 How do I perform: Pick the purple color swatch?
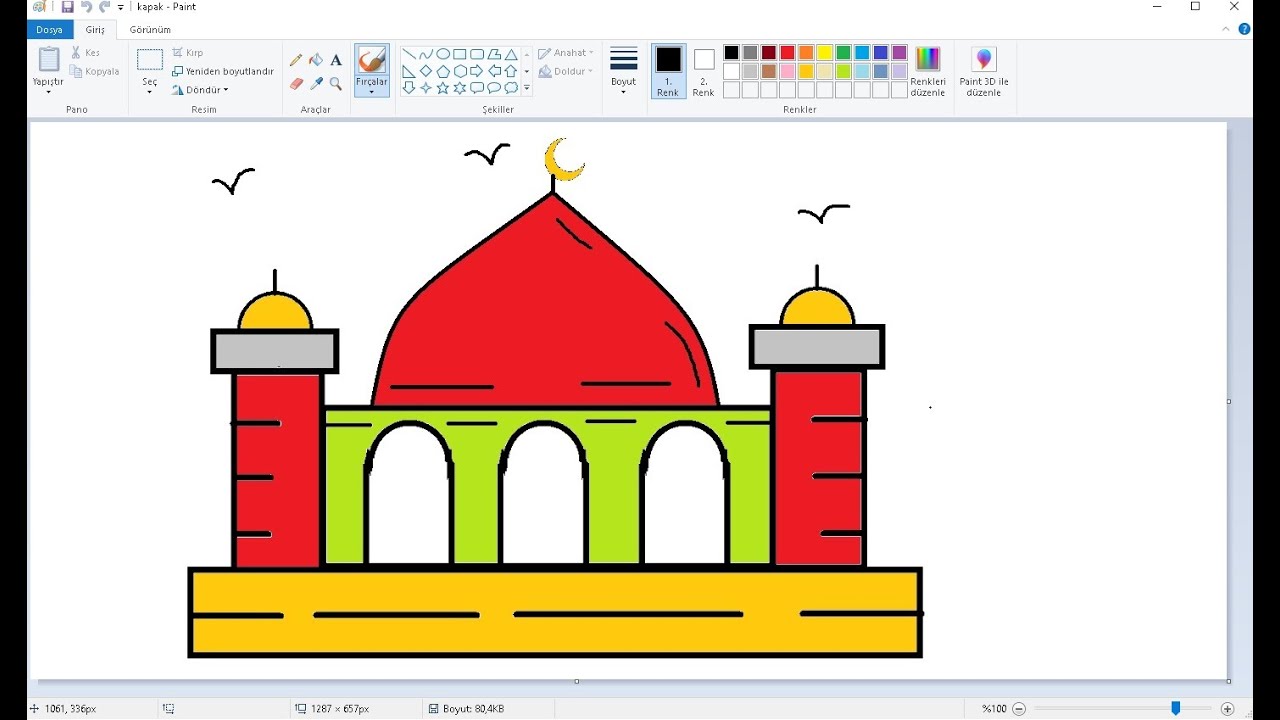tap(899, 53)
